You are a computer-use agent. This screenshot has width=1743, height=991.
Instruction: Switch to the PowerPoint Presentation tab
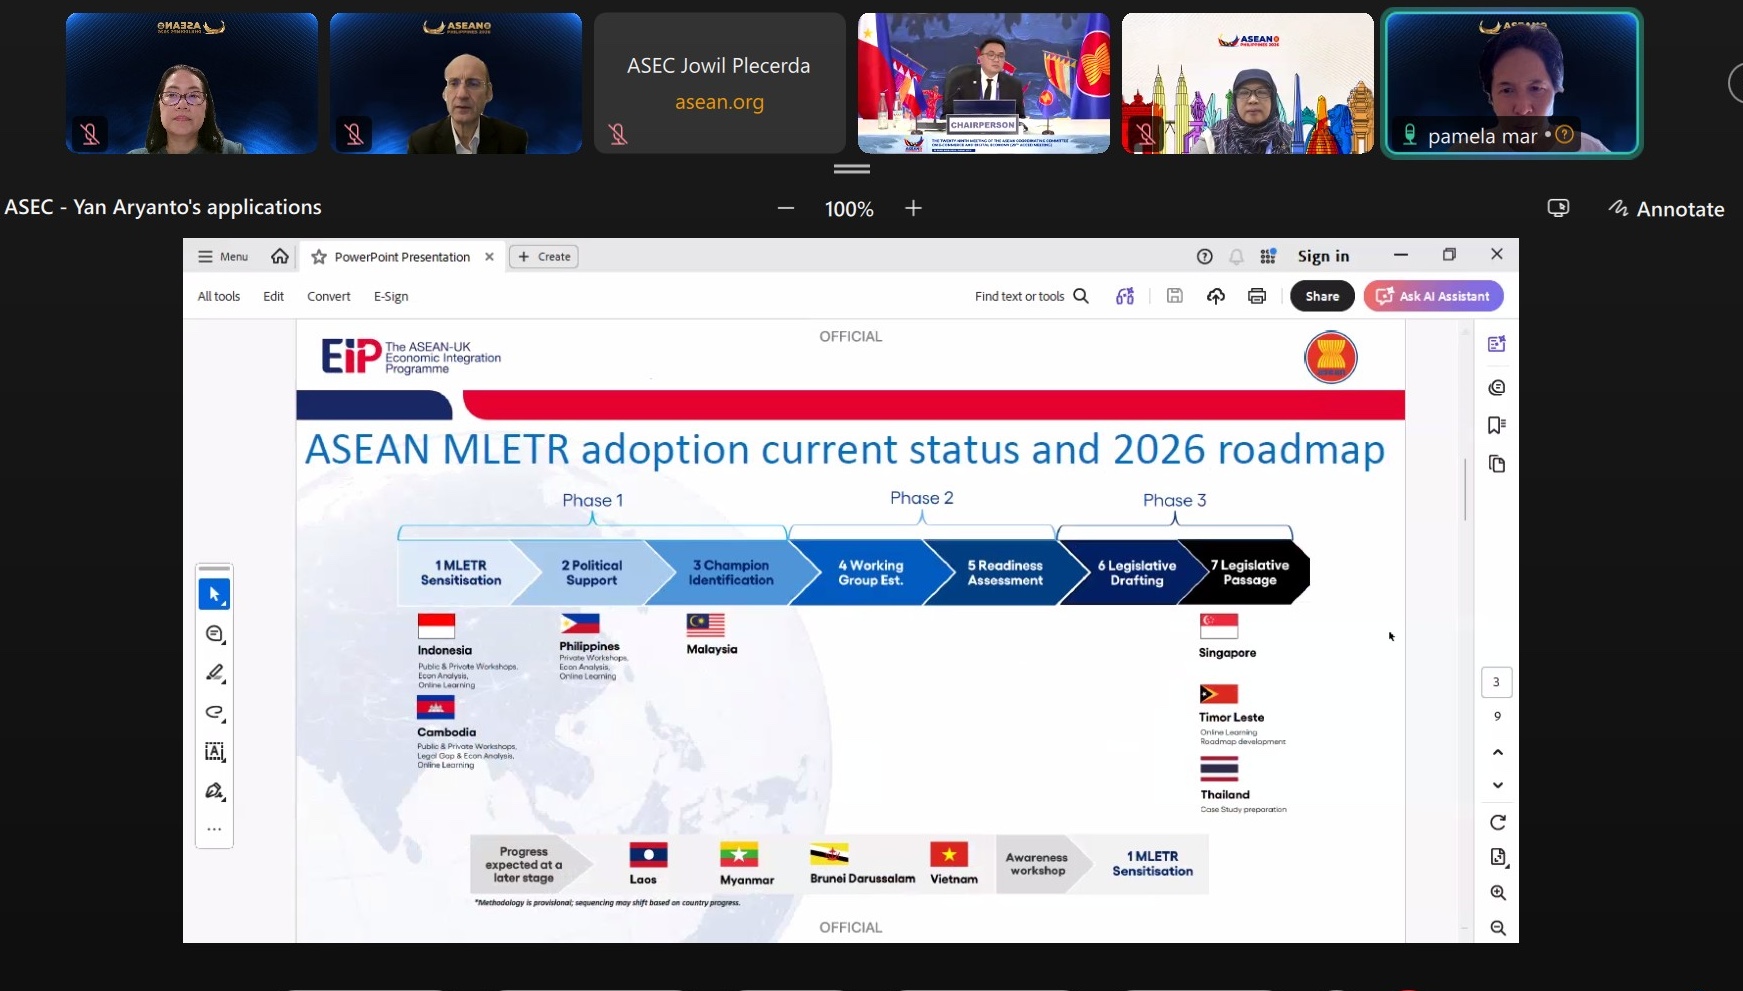point(402,257)
